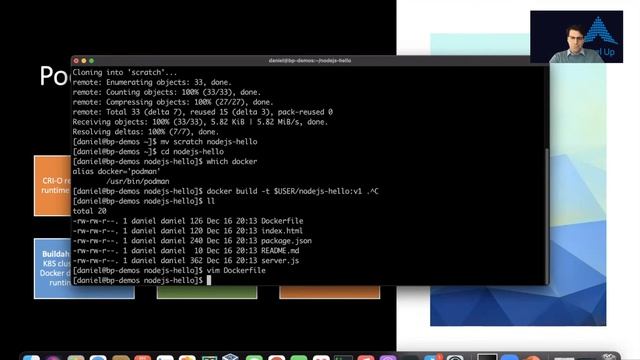Click the 'll' command line

(x=144, y=201)
